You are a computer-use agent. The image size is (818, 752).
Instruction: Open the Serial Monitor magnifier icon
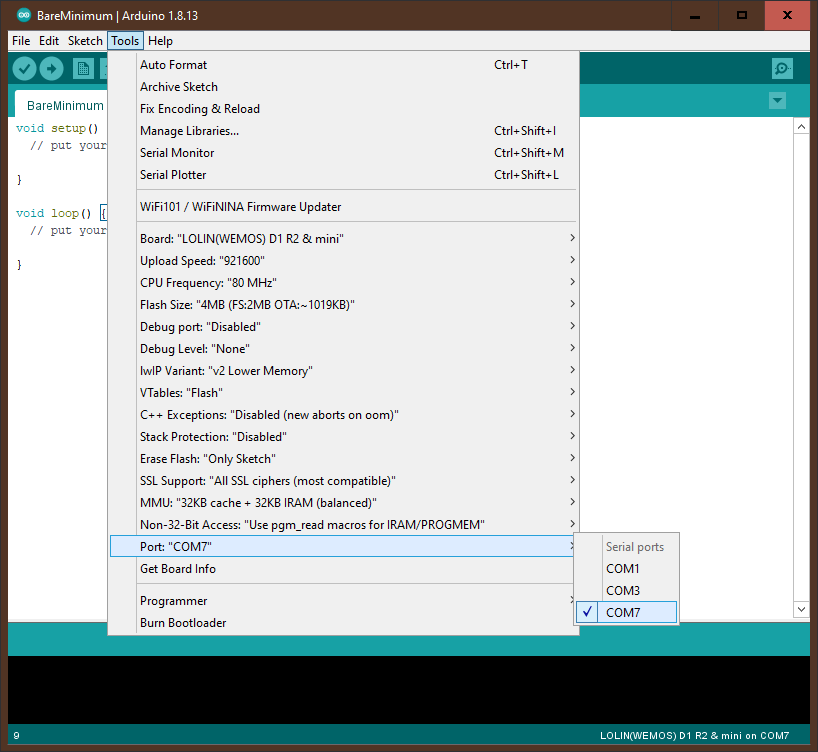click(x=782, y=68)
